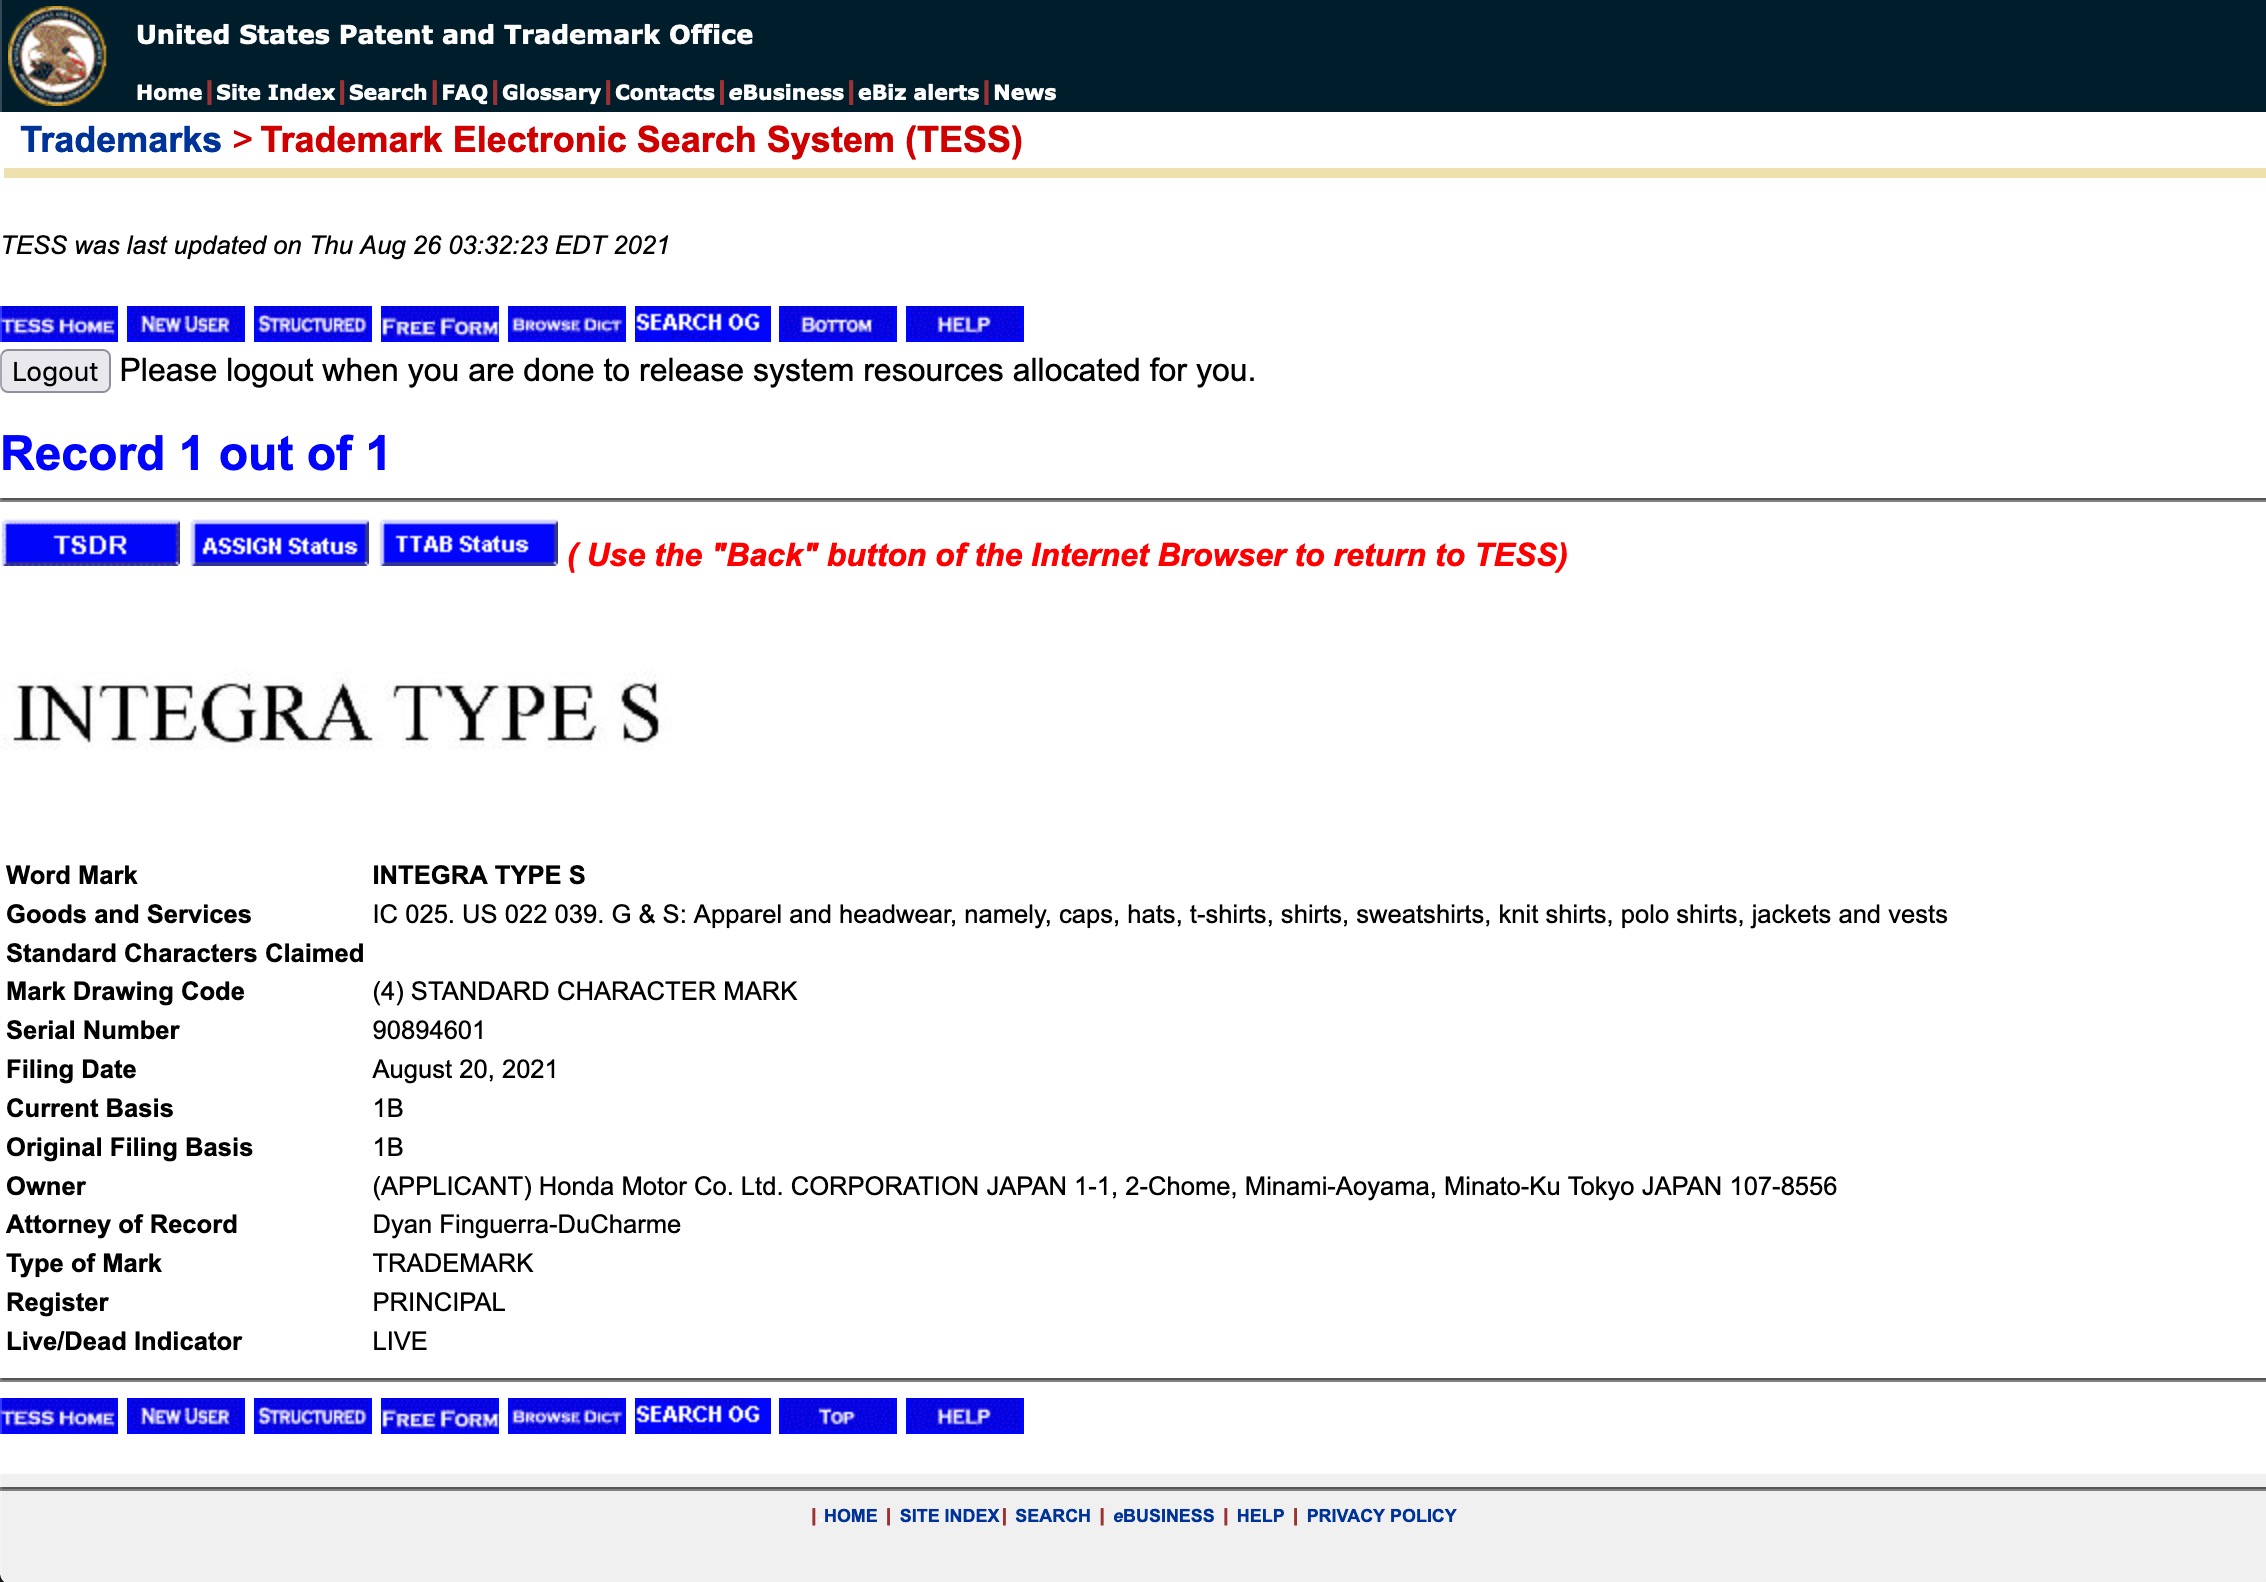
Task: Open Search in the top navigation
Action: (388, 92)
